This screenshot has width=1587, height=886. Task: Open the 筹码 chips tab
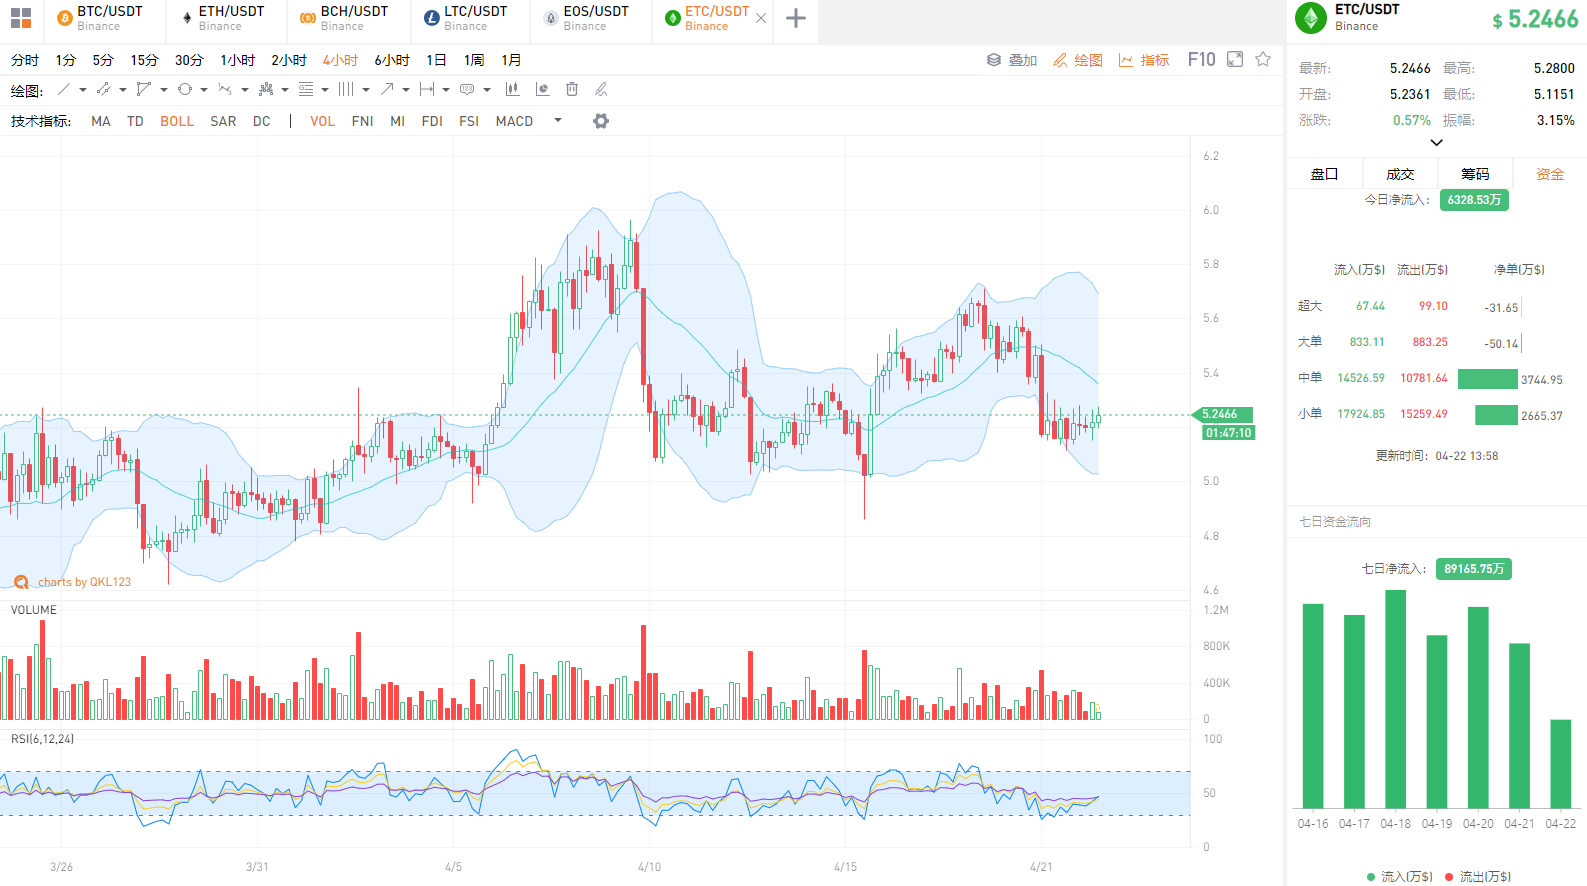pyautogui.click(x=1475, y=174)
